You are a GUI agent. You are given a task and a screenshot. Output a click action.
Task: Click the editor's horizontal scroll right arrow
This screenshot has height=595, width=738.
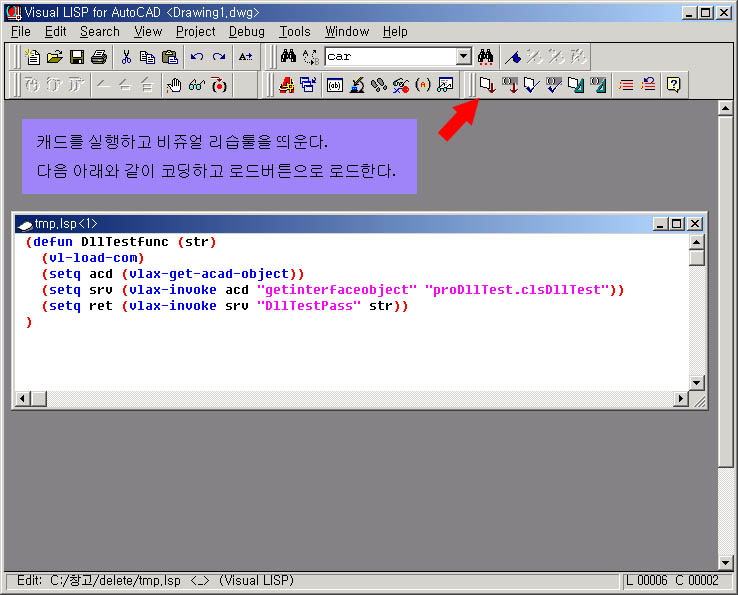pyautogui.click(x=681, y=399)
